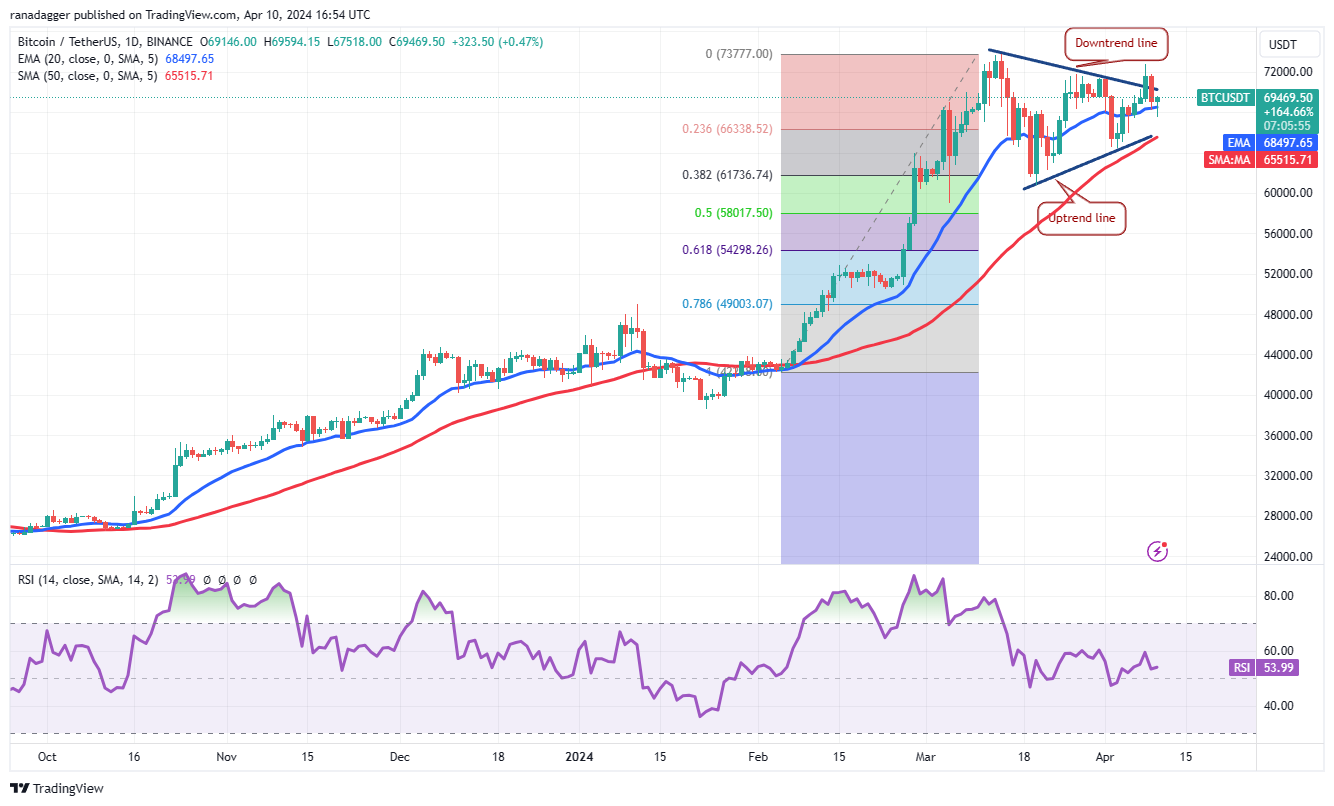Click the 0.5 (58017.50) Fibonacci level
Image resolution: width=1334 pixels, height=806 pixels.
tap(732, 213)
